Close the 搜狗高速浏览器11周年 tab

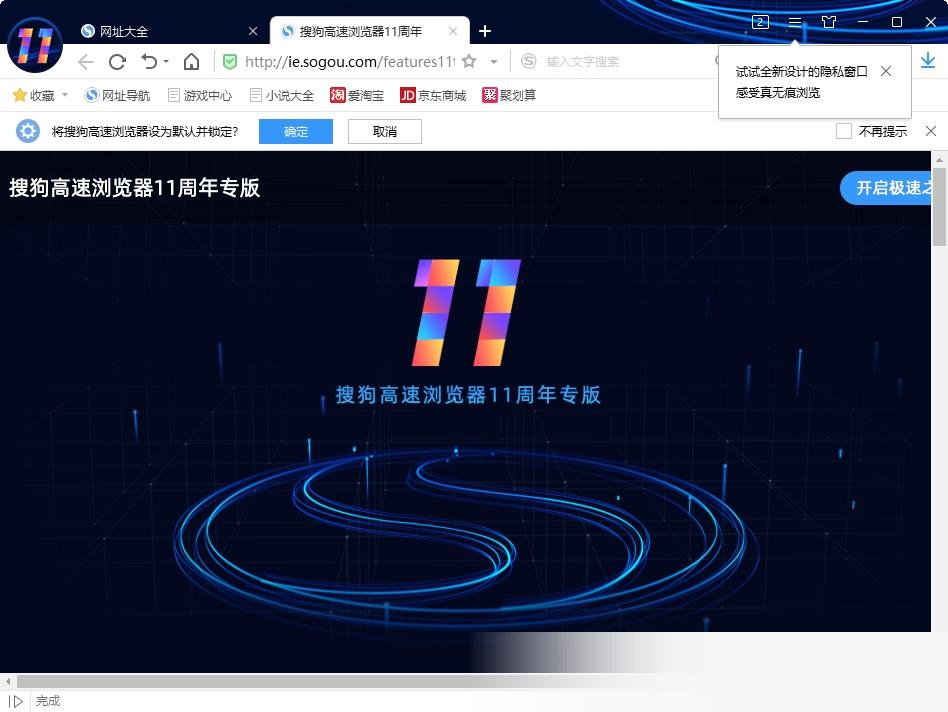tap(453, 31)
